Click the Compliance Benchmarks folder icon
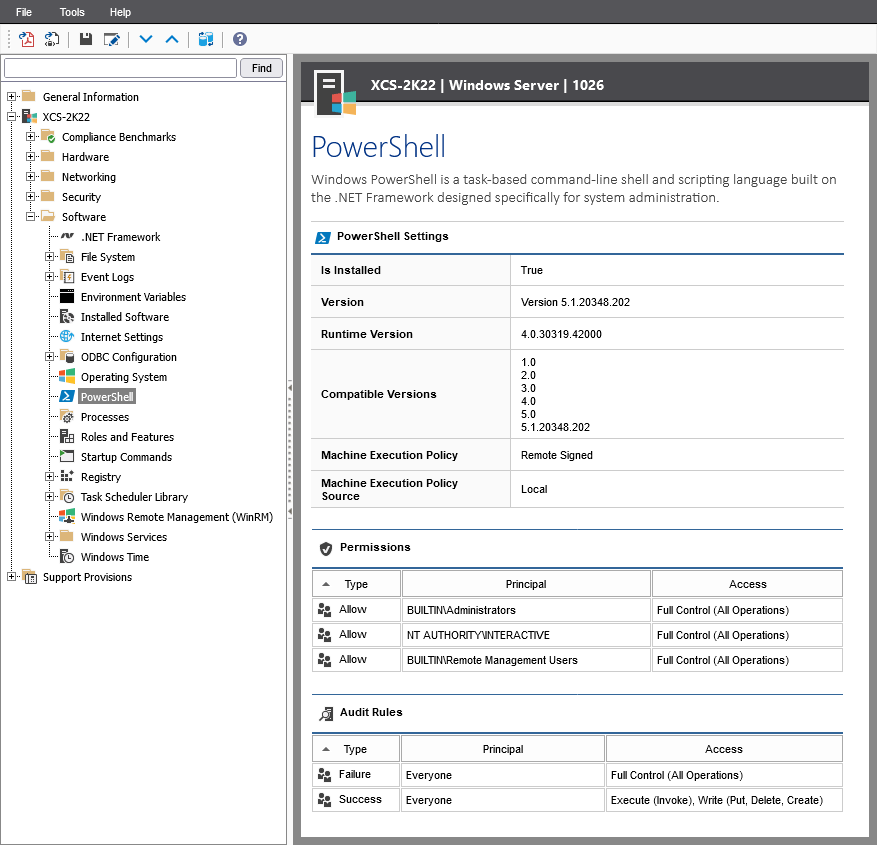 [x=48, y=136]
